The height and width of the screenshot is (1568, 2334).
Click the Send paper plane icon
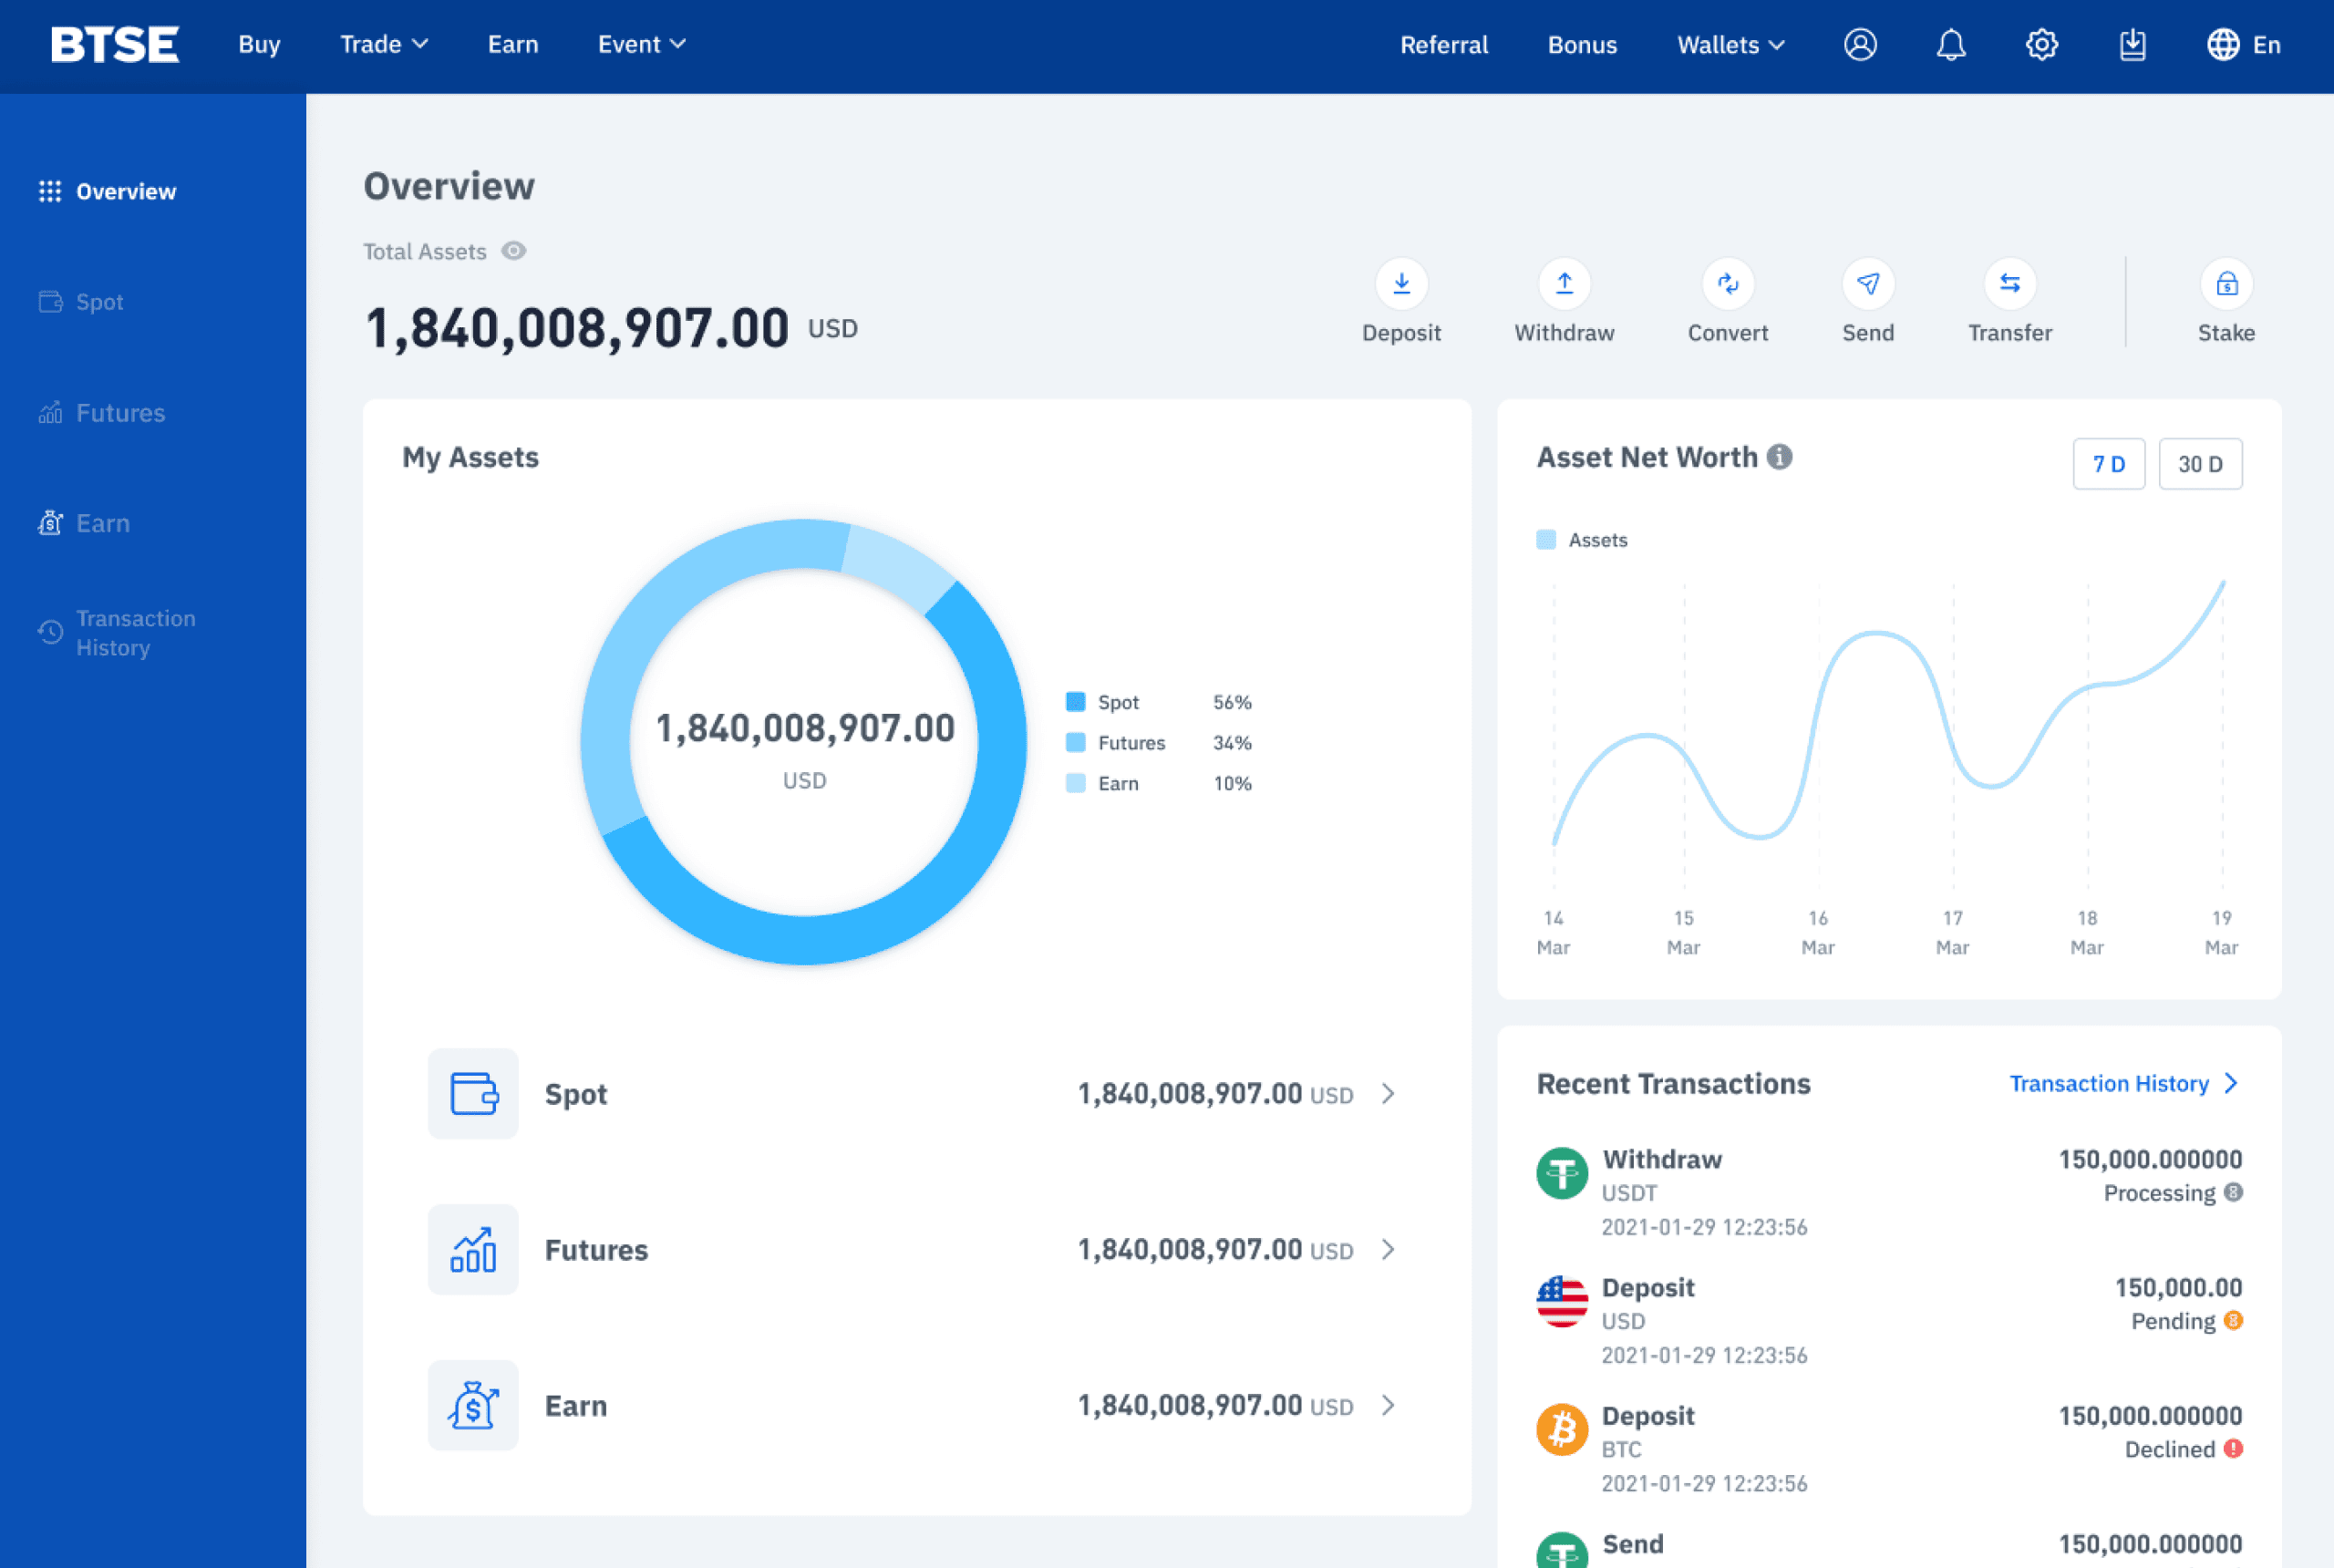coord(1867,284)
